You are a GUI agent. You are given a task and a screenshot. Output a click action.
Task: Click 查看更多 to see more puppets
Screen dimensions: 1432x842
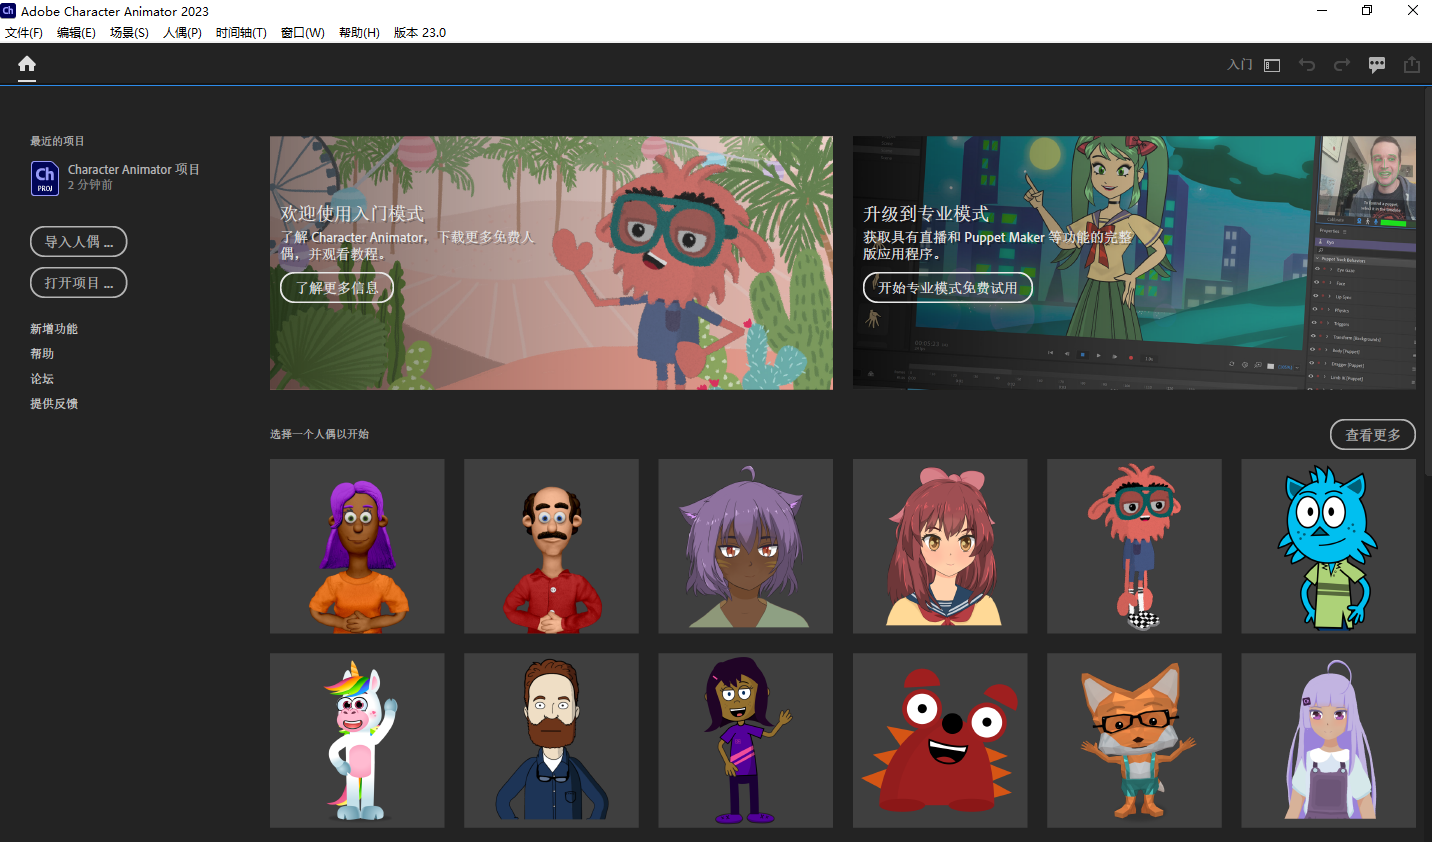pyautogui.click(x=1372, y=435)
